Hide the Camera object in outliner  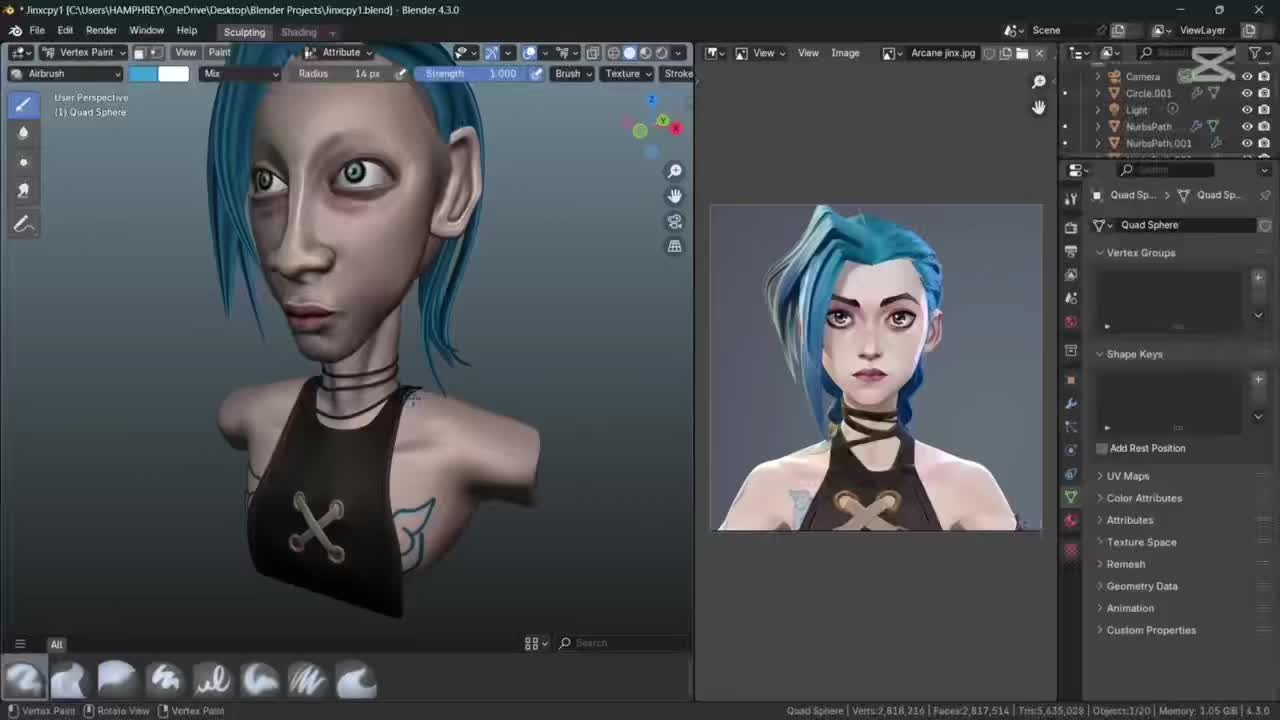pos(1246,77)
